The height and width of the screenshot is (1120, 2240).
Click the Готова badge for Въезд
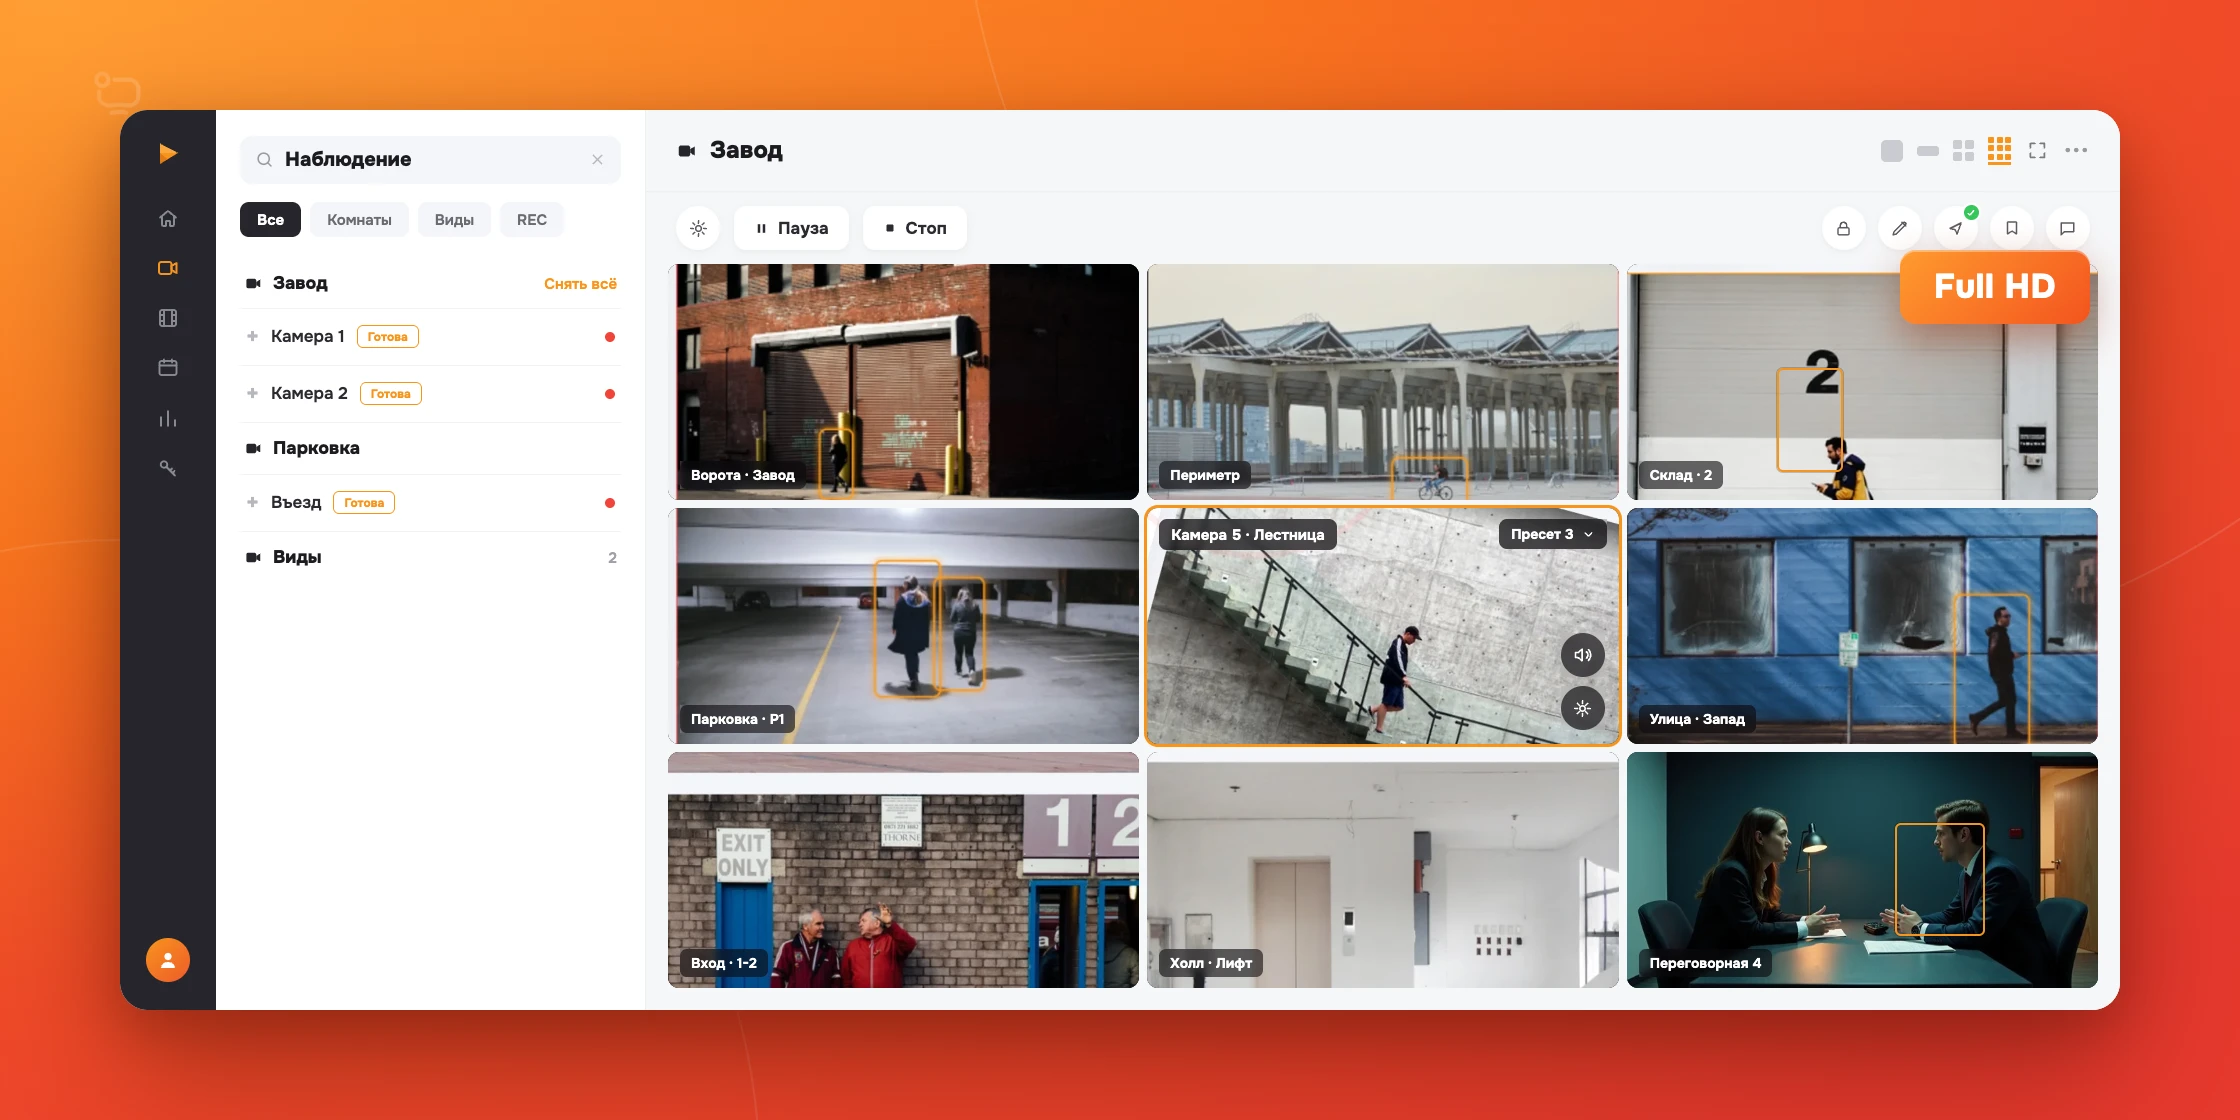pyautogui.click(x=364, y=503)
